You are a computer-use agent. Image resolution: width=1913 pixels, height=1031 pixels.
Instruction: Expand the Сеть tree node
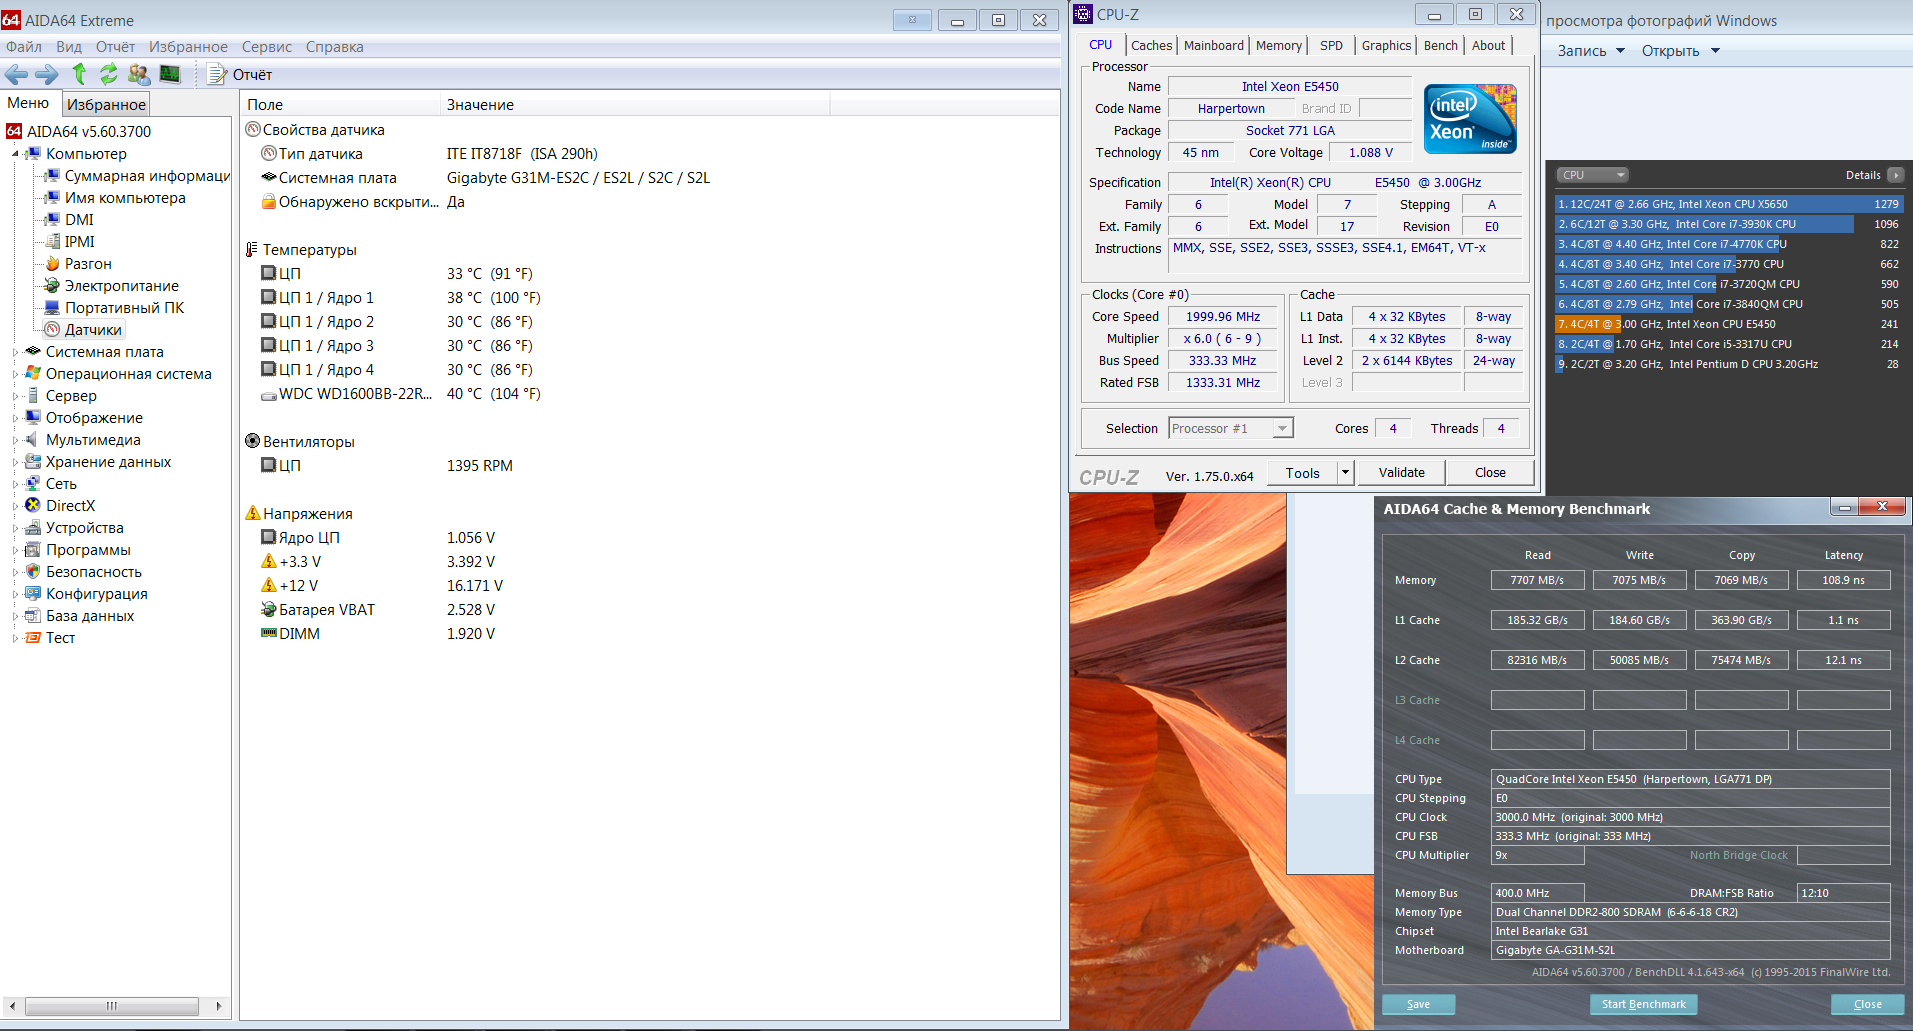(15, 484)
